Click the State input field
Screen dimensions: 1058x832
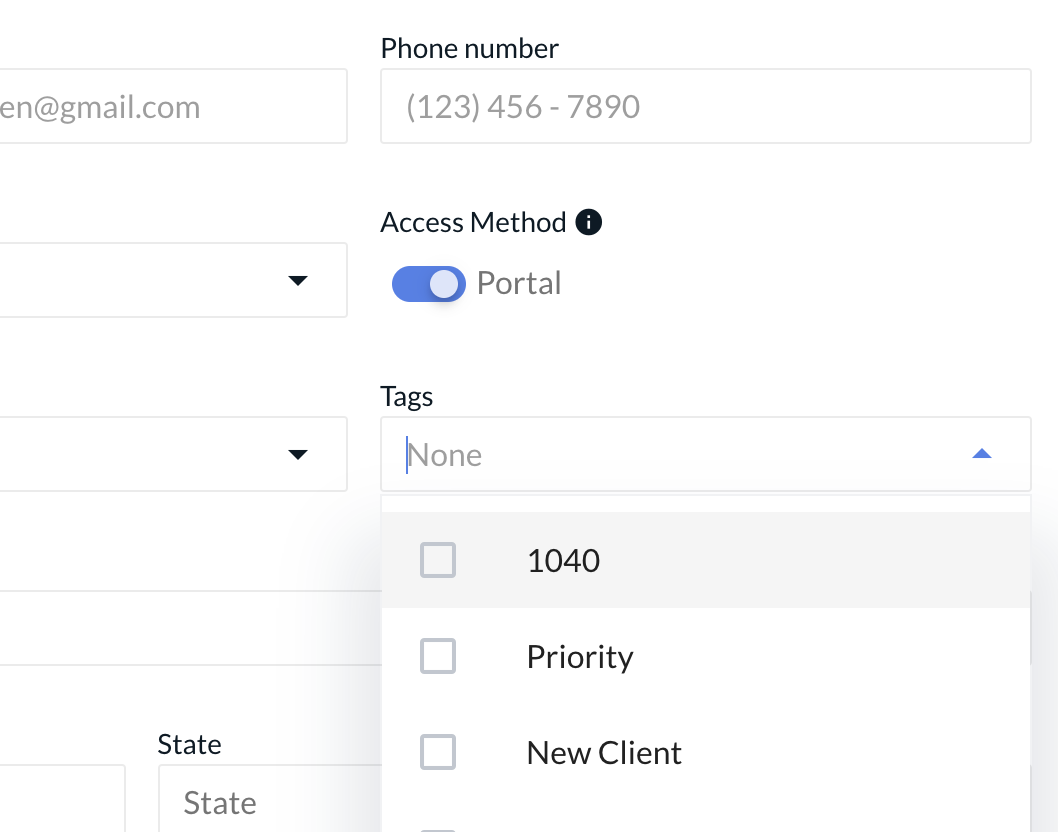(270, 802)
